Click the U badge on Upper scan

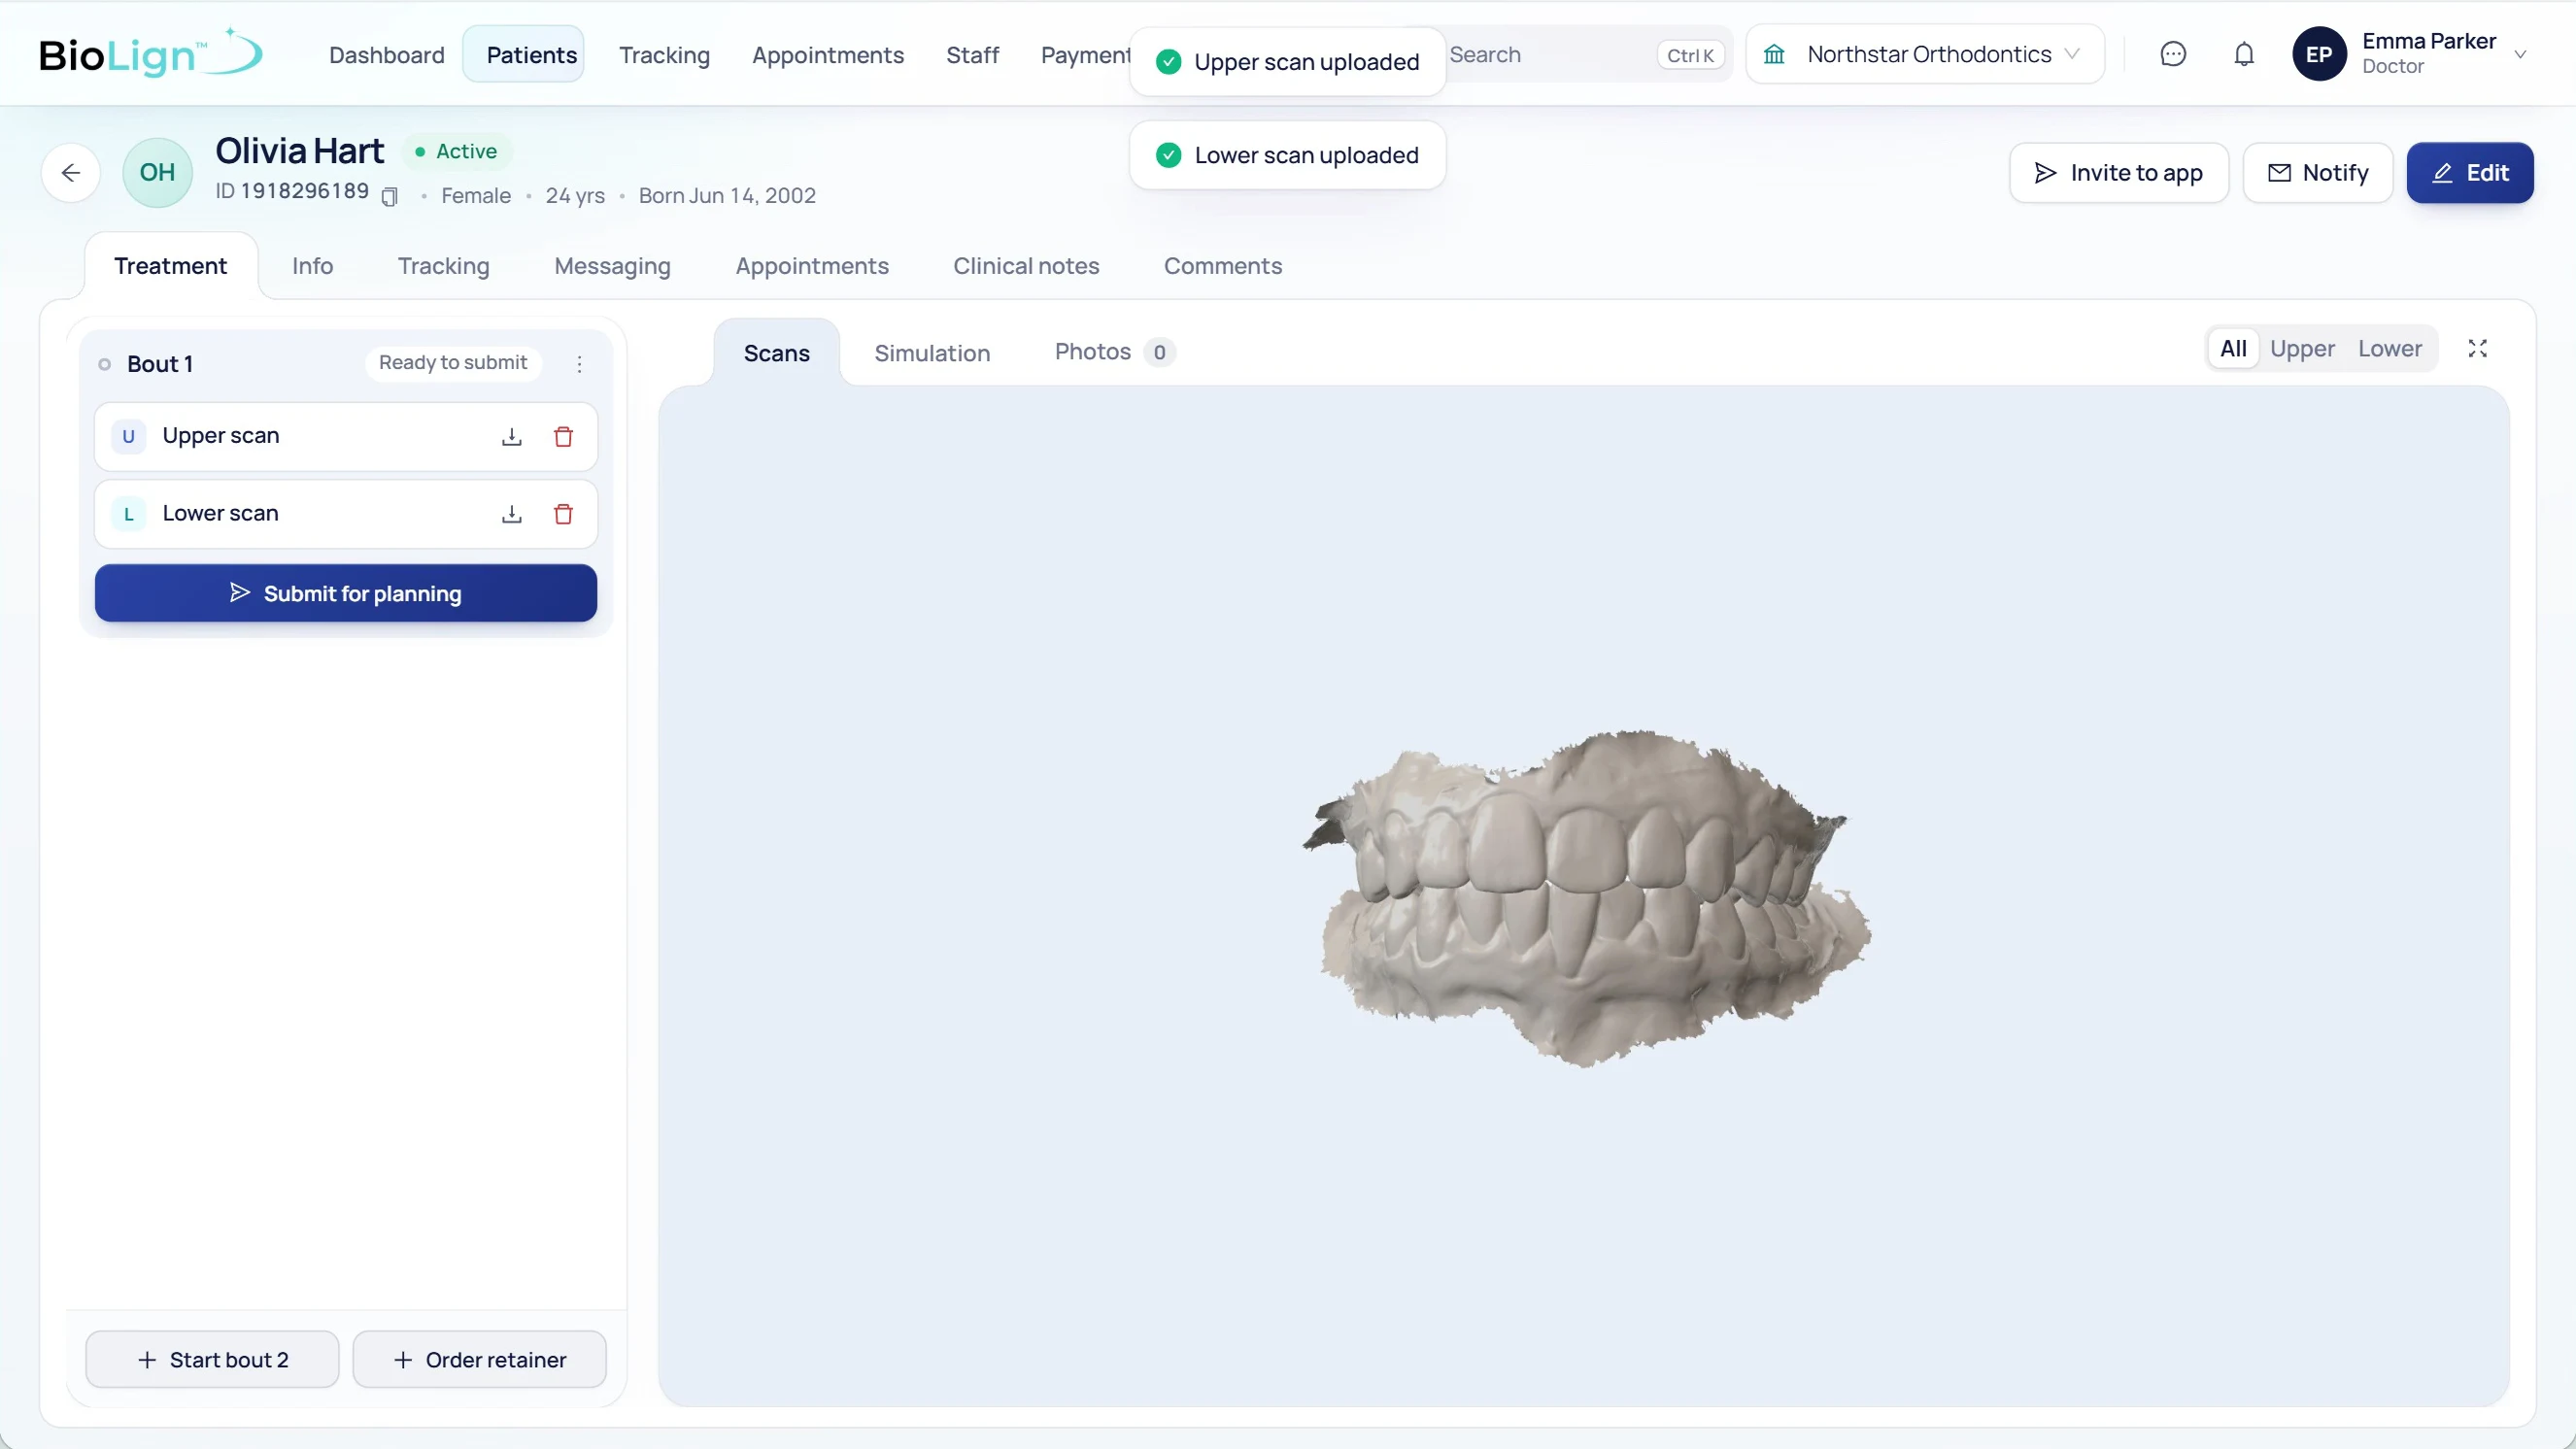(128, 436)
